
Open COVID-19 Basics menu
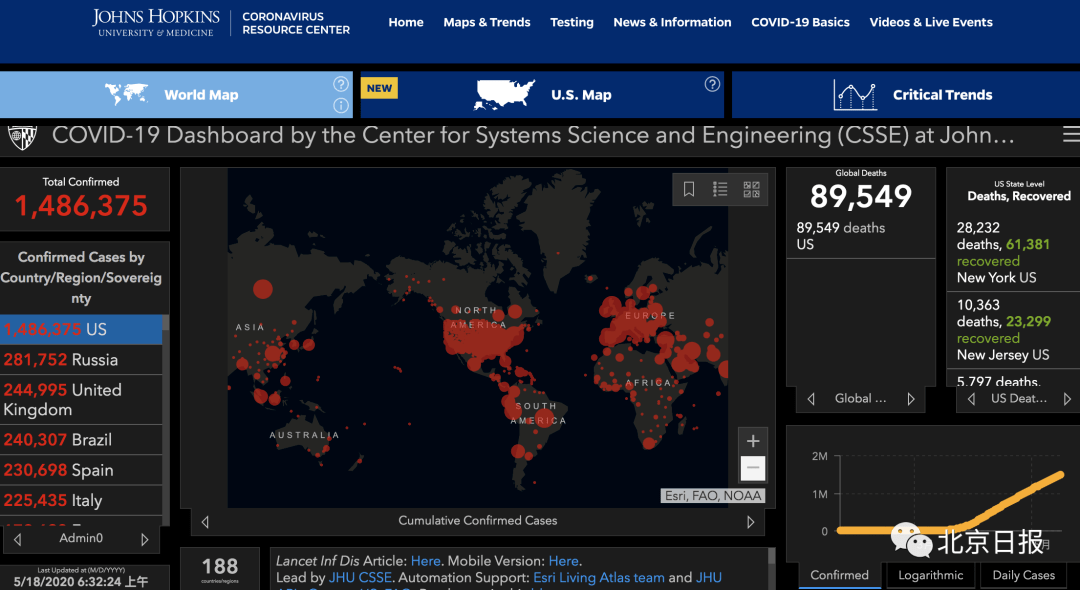(x=800, y=22)
